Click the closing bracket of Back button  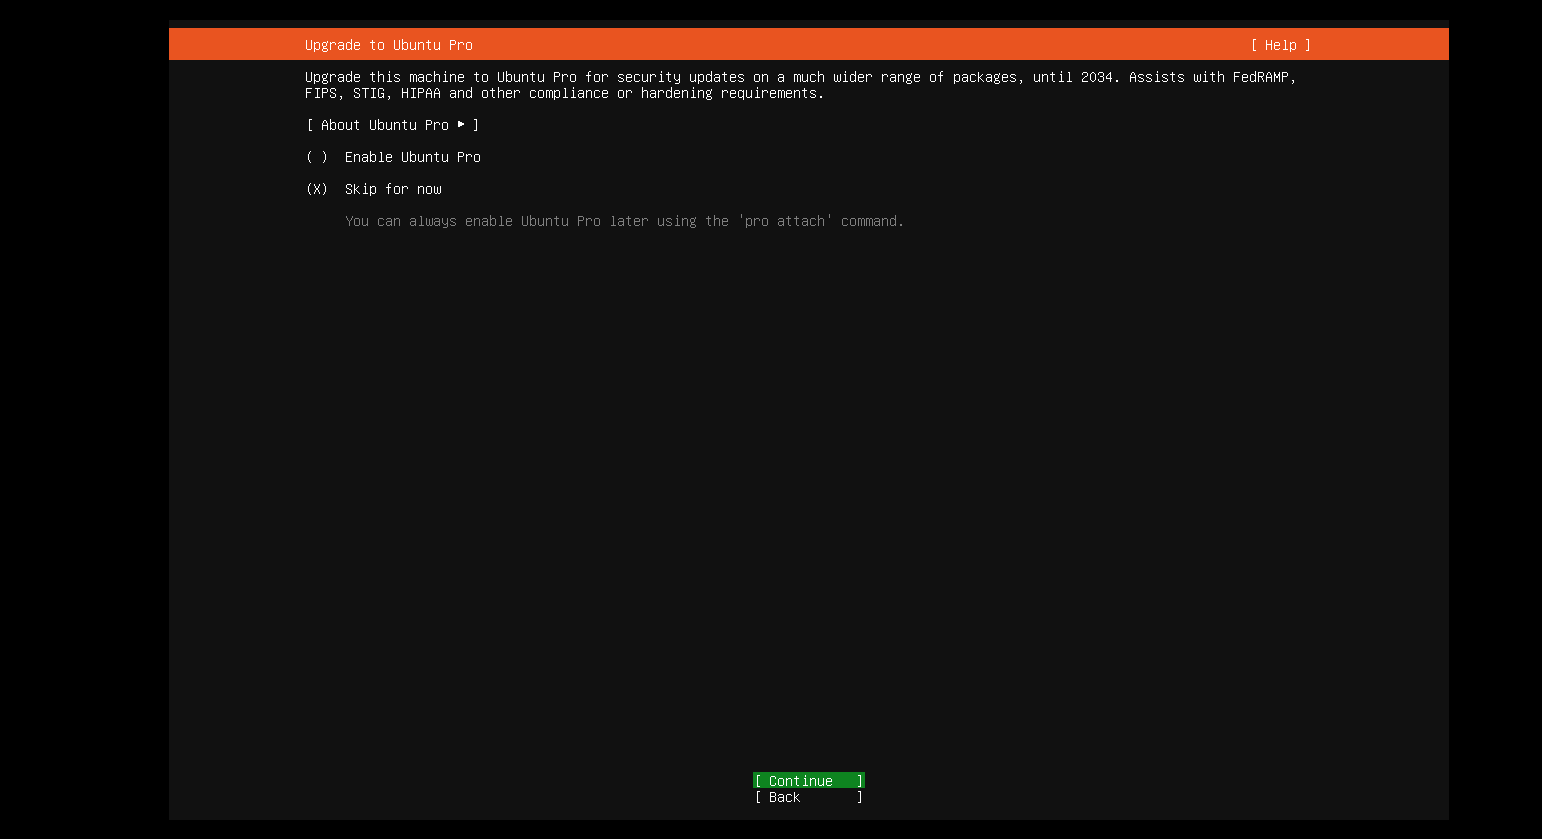[x=859, y=797]
